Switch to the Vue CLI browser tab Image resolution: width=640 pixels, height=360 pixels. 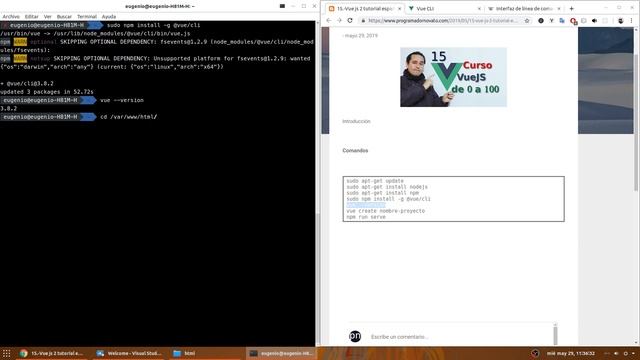(443, 9)
